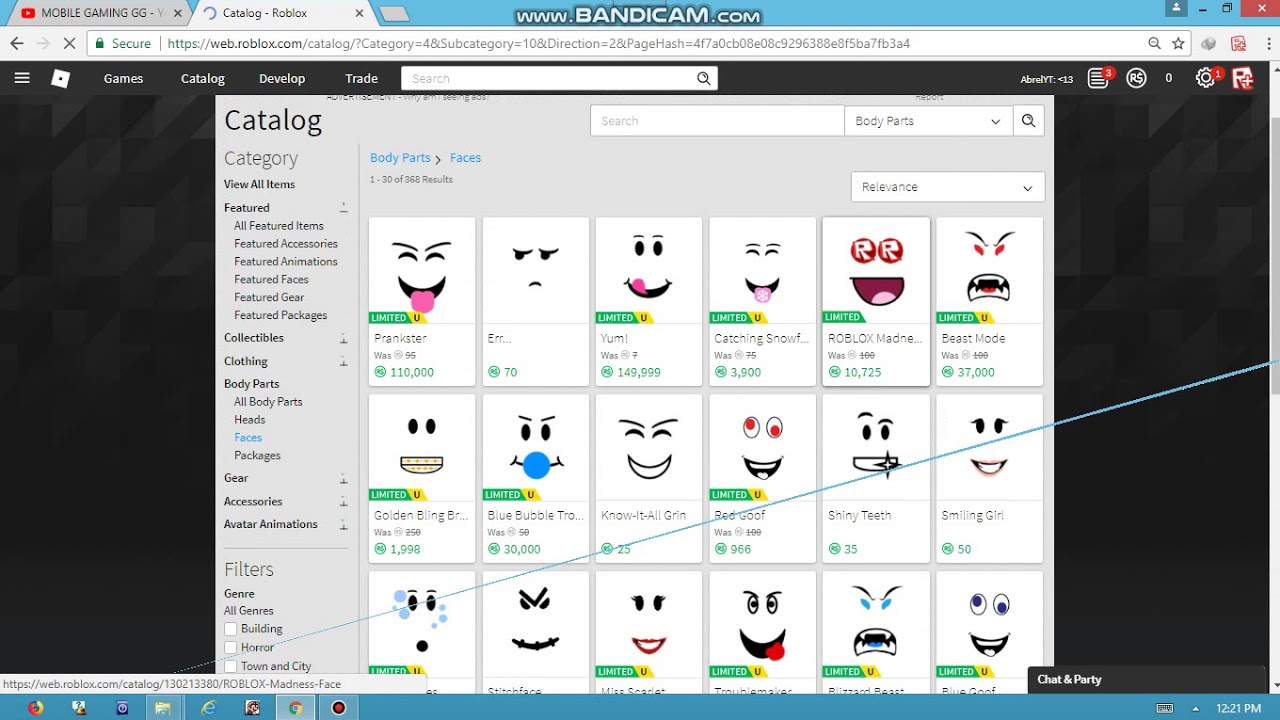Screen dimensions: 1280x720
Task: Open the Yum! face item
Action: (x=649, y=301)
